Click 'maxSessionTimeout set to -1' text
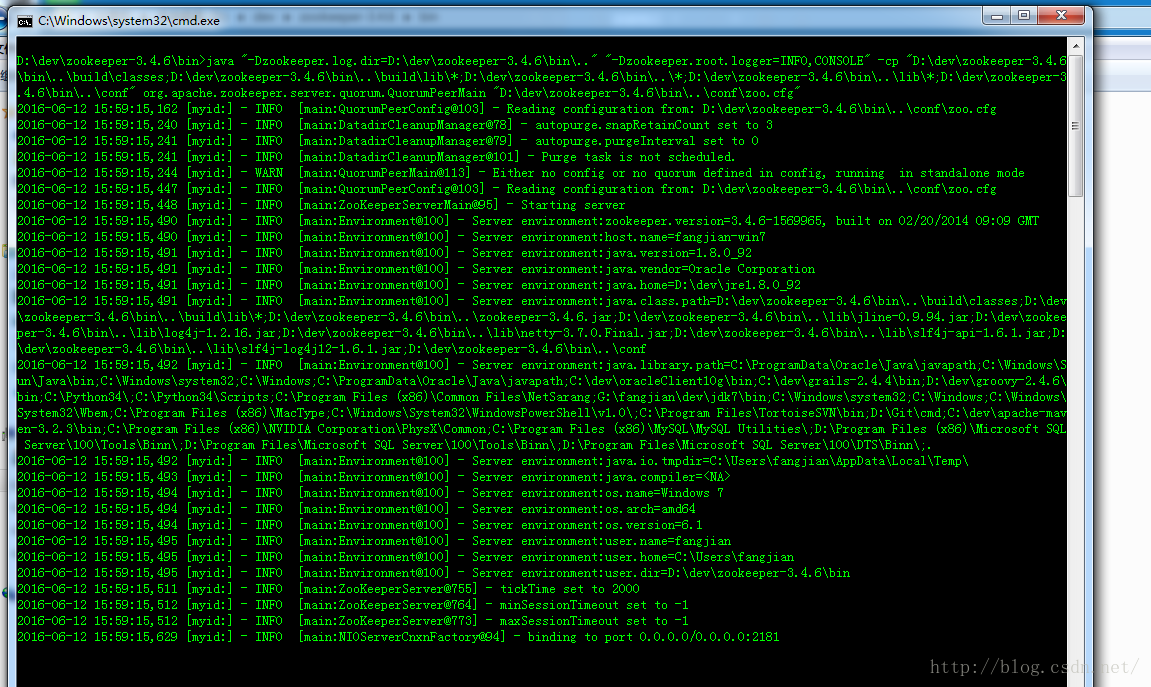The width and height of the screenshot is (1151, 687). tap(594, 621)
